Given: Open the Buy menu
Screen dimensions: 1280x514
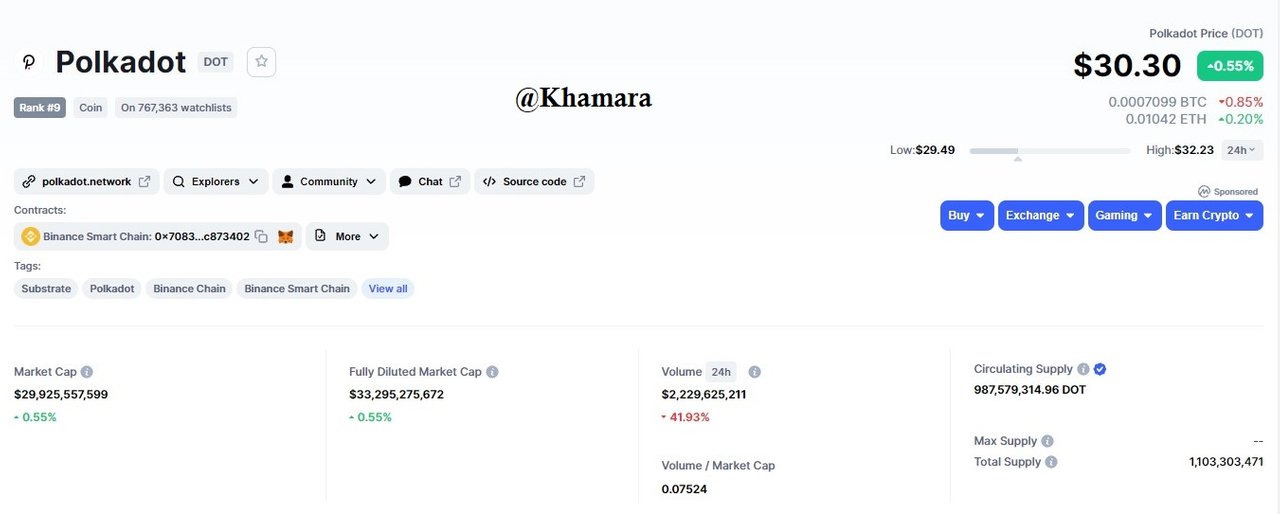Looking at the screenshot, I should [x=967, y=216].
